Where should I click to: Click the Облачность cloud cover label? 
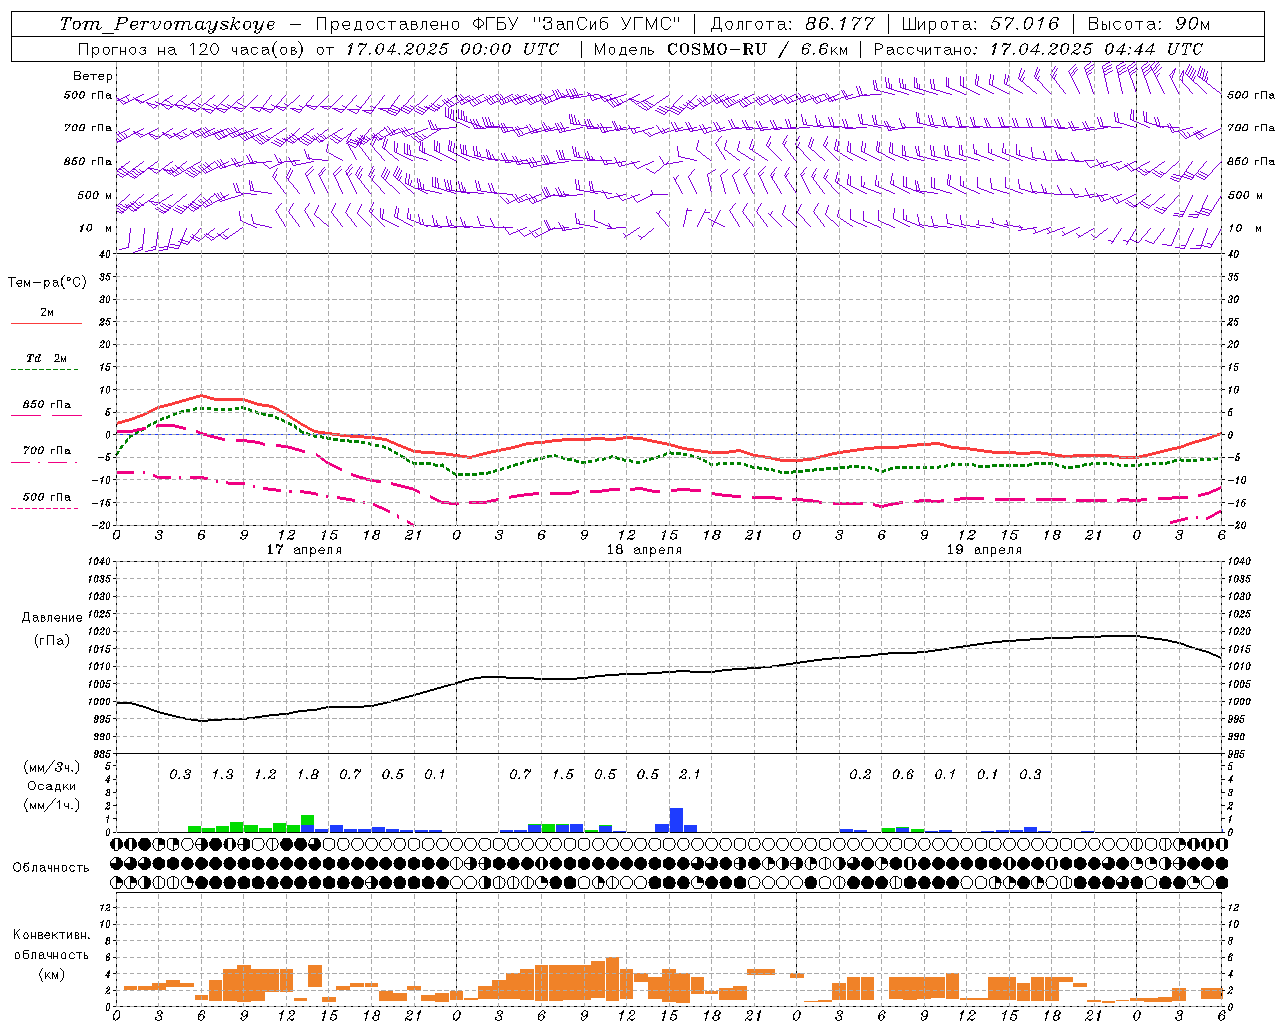51,868
